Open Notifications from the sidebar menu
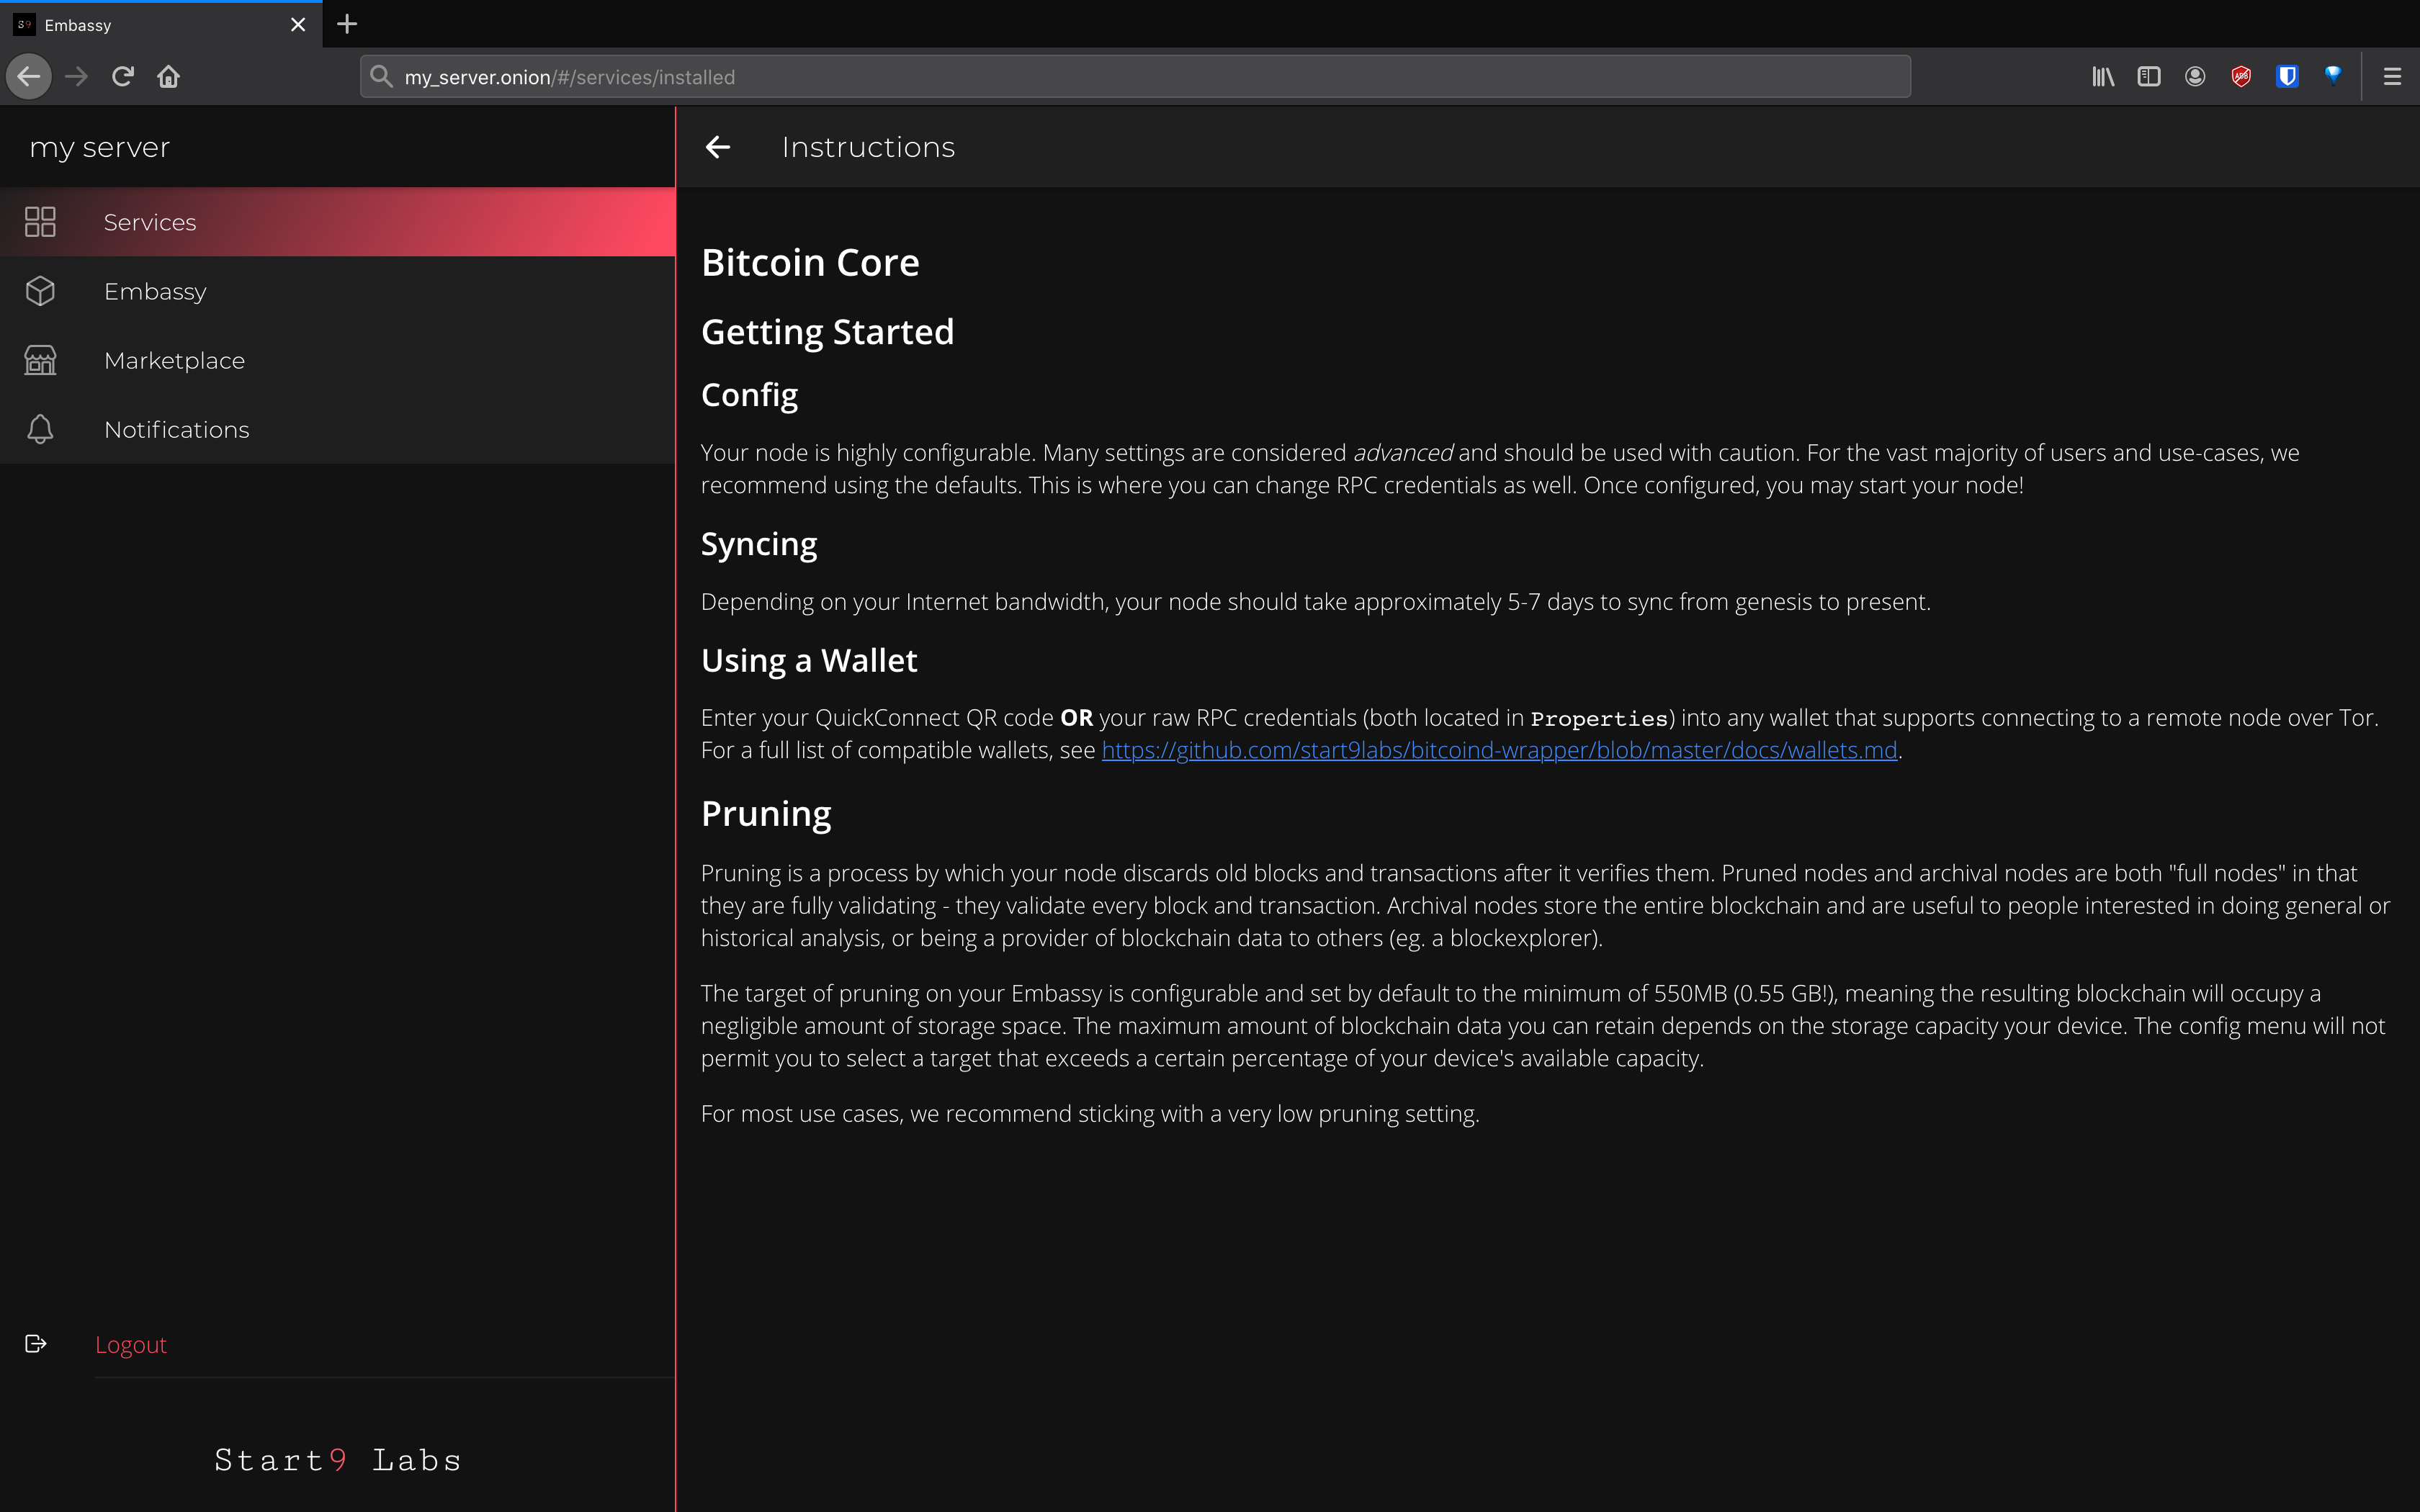 (x=176, y=429)
